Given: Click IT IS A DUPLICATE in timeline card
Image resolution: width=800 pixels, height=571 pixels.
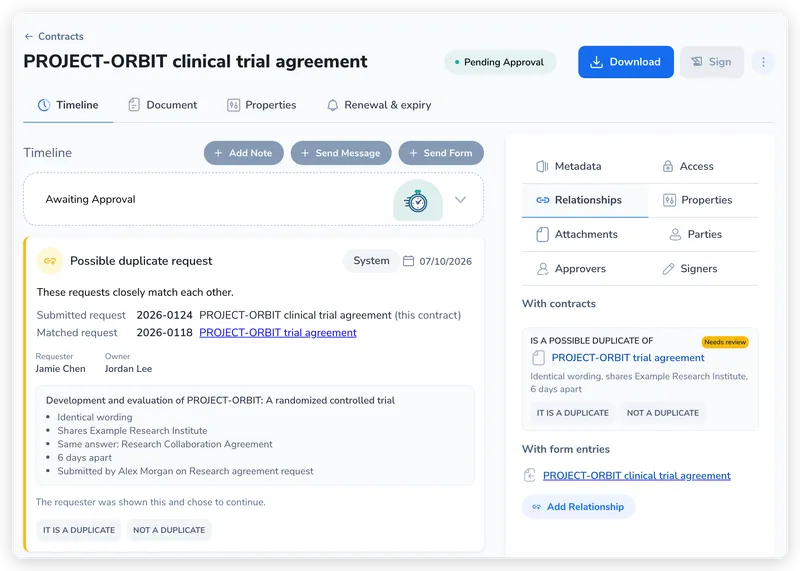Looking at the screenshot, I should tap(79, 530).
